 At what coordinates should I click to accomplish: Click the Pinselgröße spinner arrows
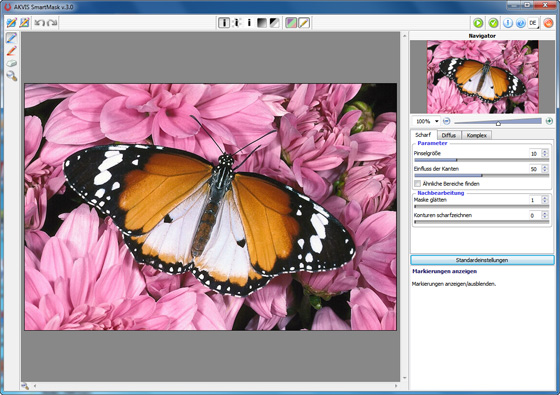tap(545, 154)
